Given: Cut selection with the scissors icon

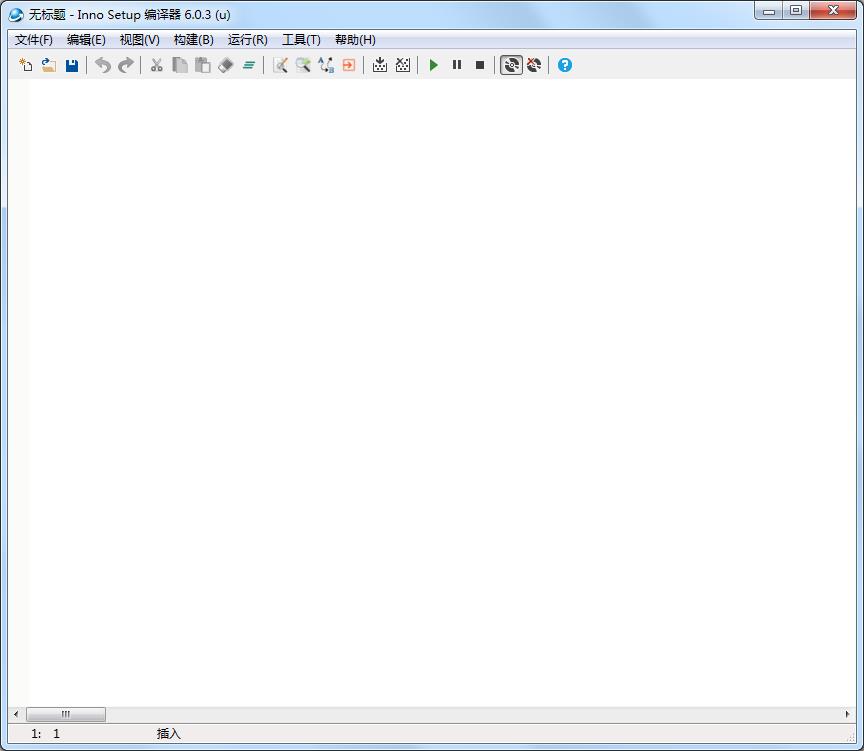Looking at the screenshot, I should [156, 65].
